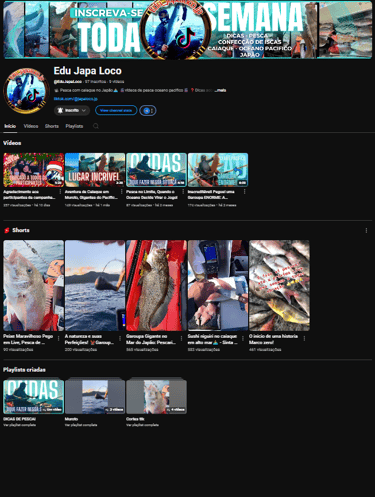375x497 pixels.
Task: Click 'DICAS DE PESCA' playlist title
Action: [x=19, y=419]
